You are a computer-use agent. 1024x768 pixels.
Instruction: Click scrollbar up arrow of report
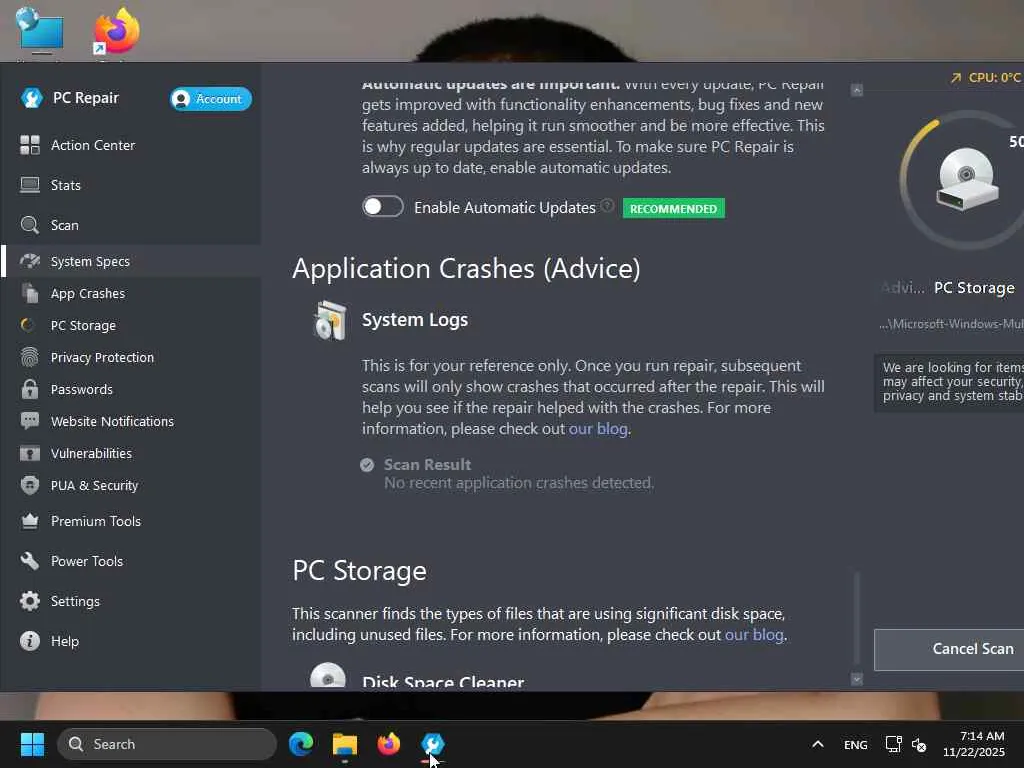coord(857,90)
